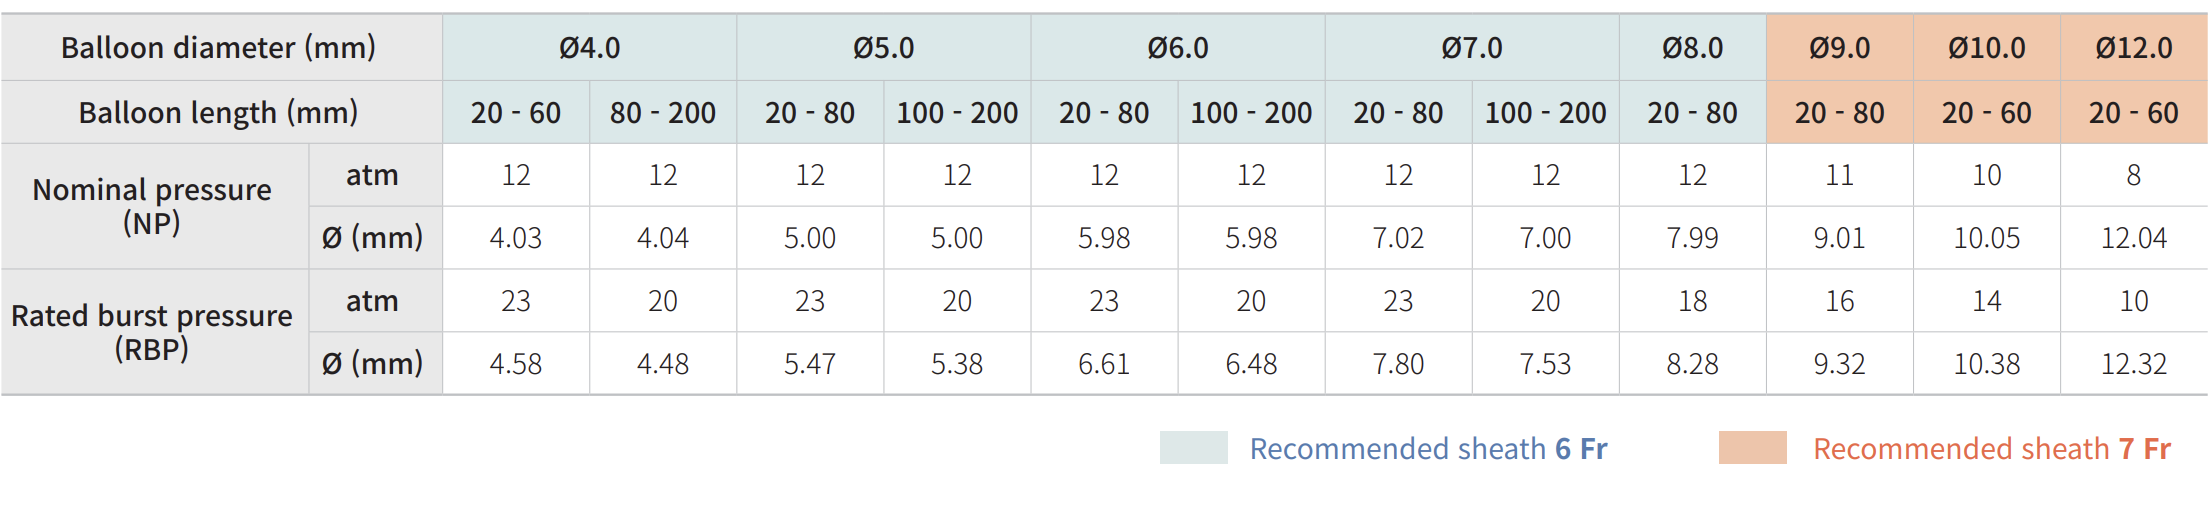Select the 'Nominal pressure (NP)' row label
This screenshot has width=2210, height=518.
(152, 206)
